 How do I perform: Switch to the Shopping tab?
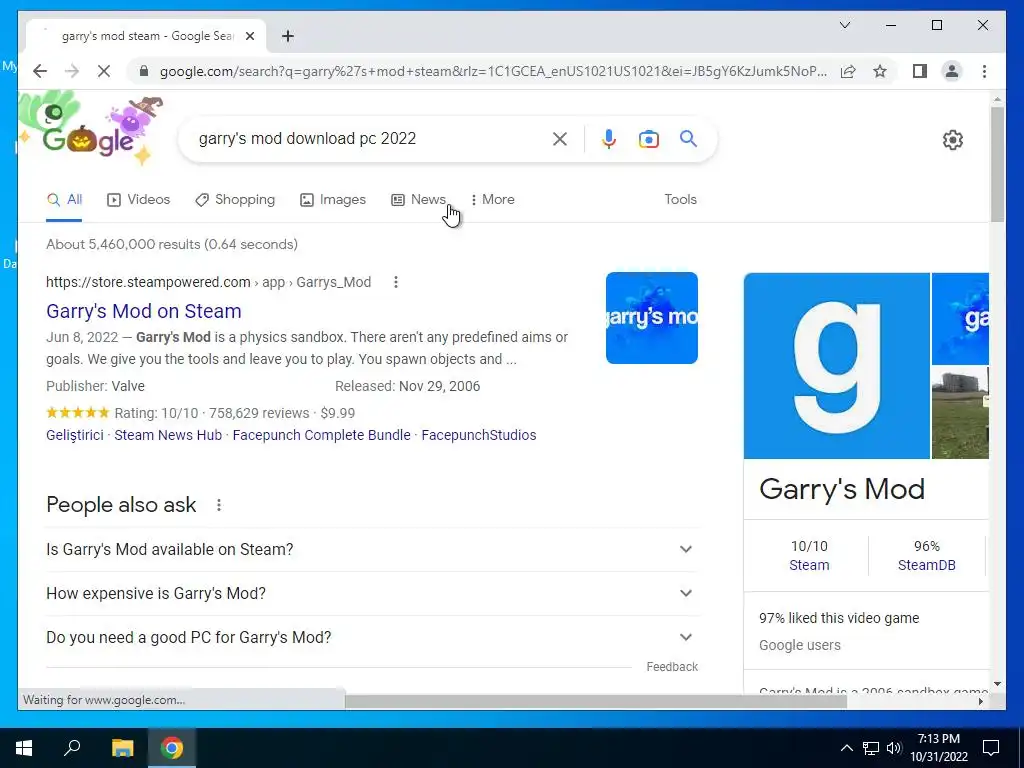click(235, 200)
